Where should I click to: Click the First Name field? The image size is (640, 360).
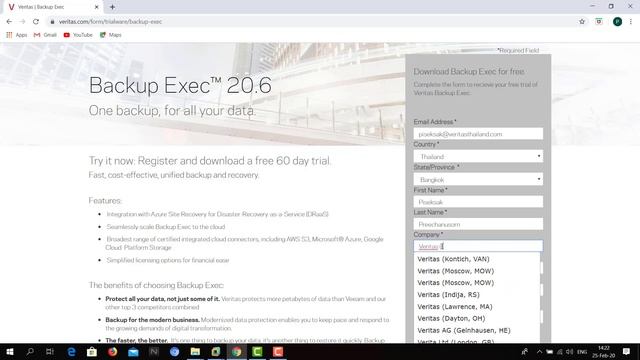(x=478, y=202)
